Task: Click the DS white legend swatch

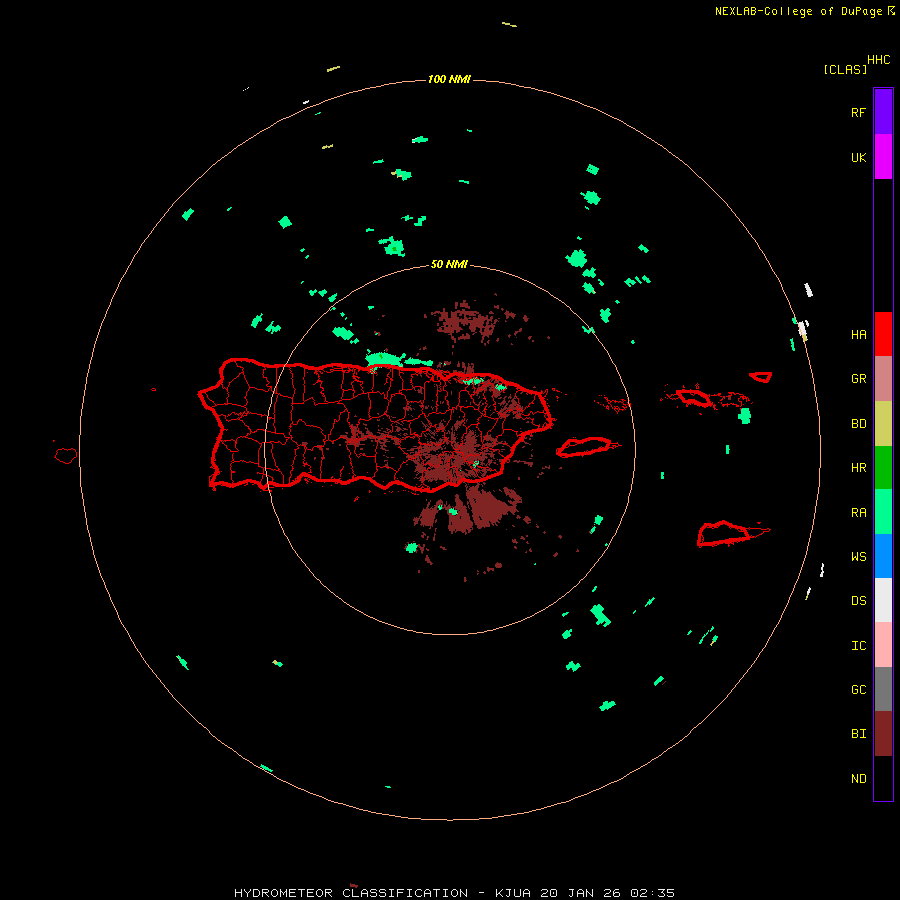Action: tap(883, 600)
